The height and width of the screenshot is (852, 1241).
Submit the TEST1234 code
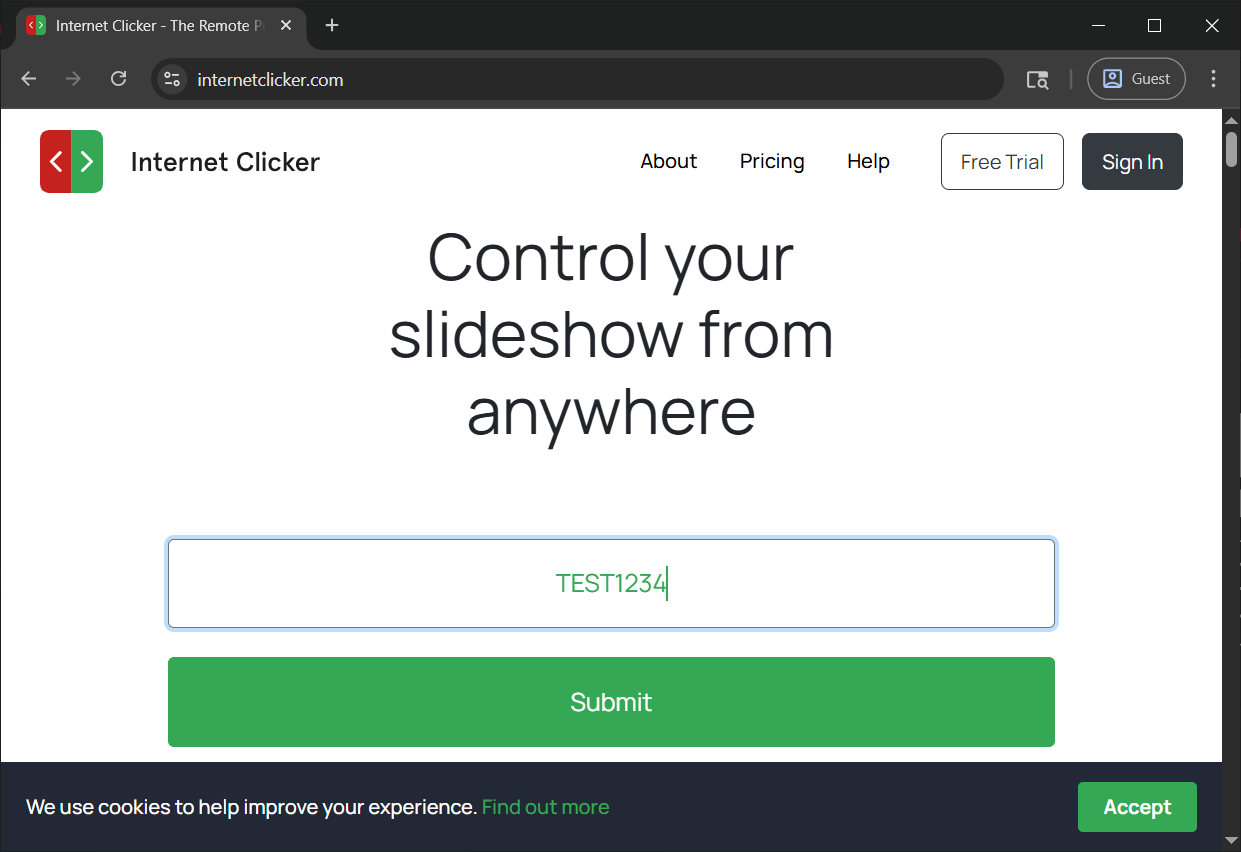610,701
